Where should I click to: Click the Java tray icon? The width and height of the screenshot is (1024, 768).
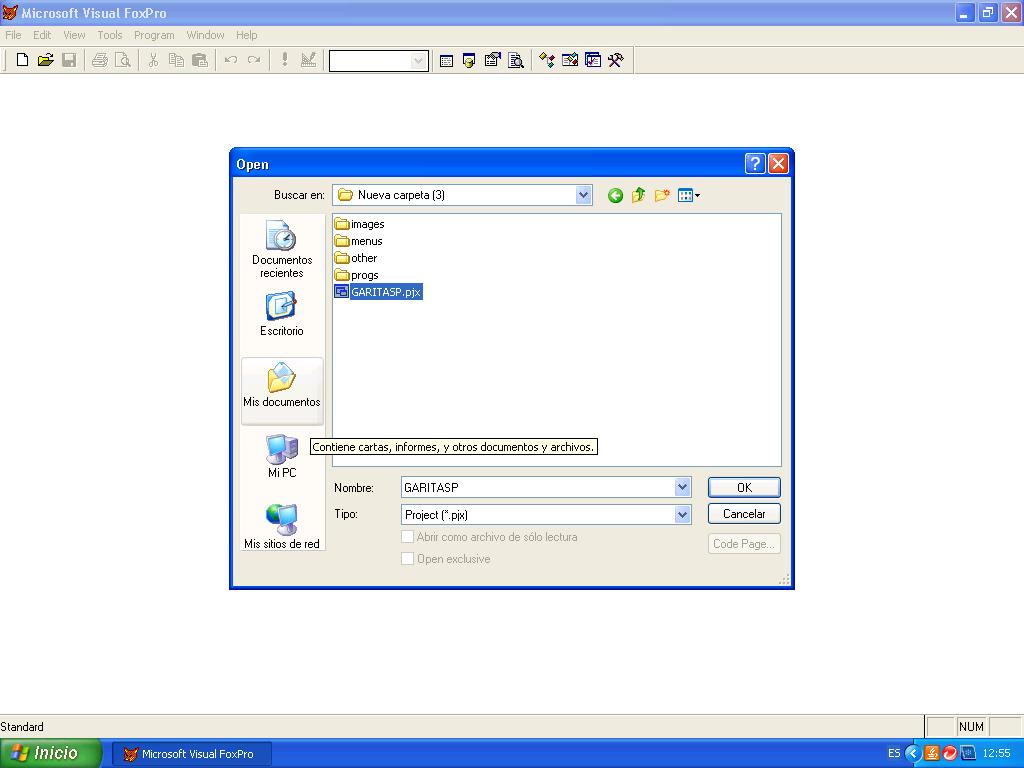click(932, 754)
